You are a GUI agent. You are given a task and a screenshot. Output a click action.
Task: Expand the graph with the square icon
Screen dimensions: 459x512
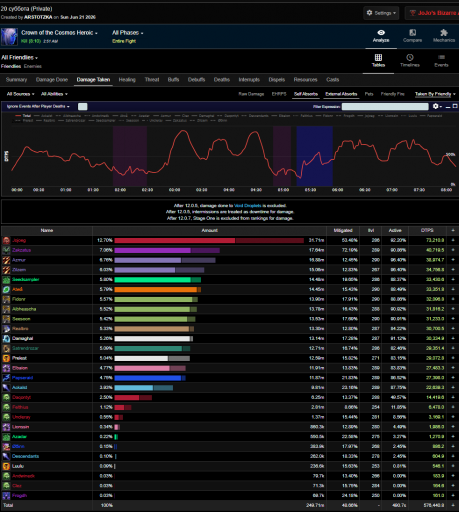pos(455,106)
